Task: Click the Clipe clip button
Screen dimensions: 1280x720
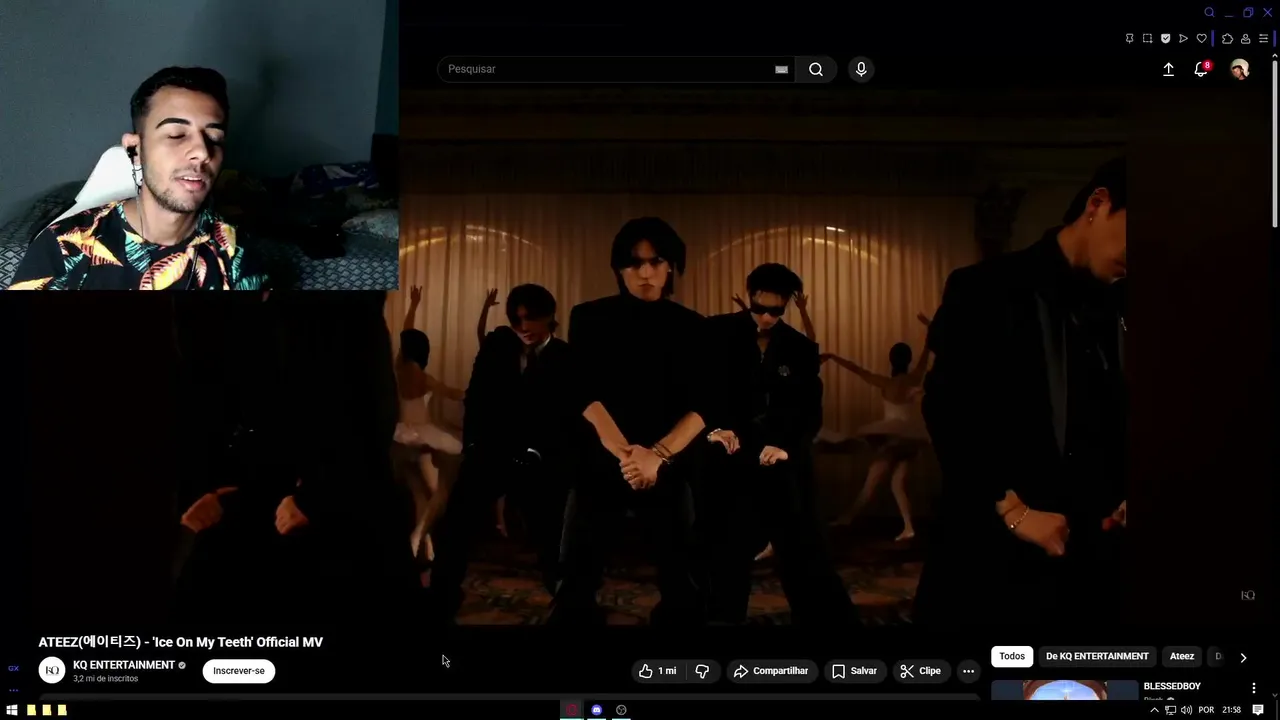Action: (x=920, y=671)
